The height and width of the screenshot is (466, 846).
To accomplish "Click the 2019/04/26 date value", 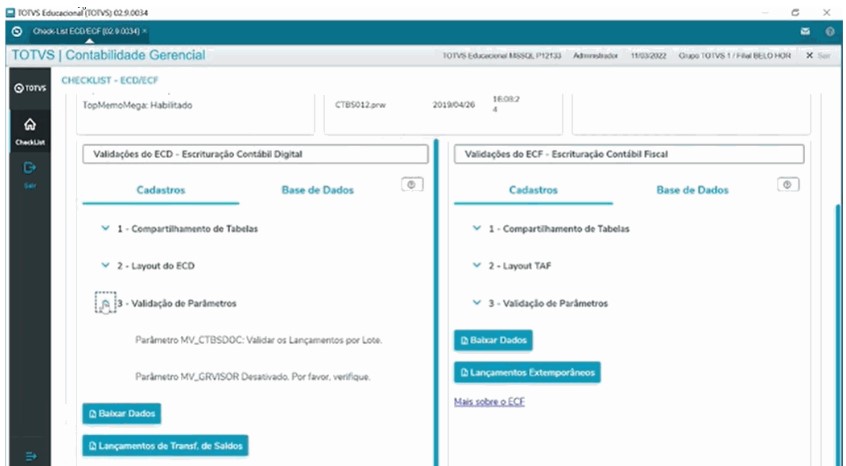I will 454,105.
